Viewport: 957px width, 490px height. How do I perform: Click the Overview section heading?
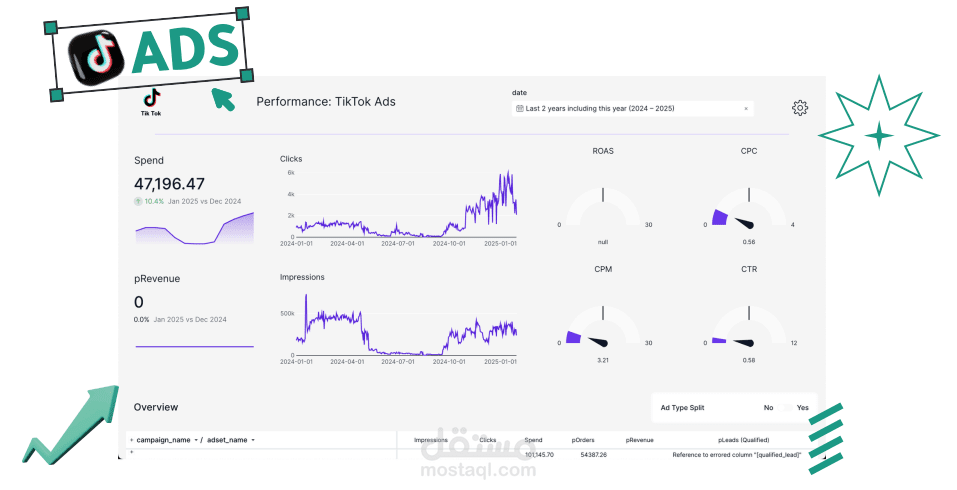(x=156, y=407)
